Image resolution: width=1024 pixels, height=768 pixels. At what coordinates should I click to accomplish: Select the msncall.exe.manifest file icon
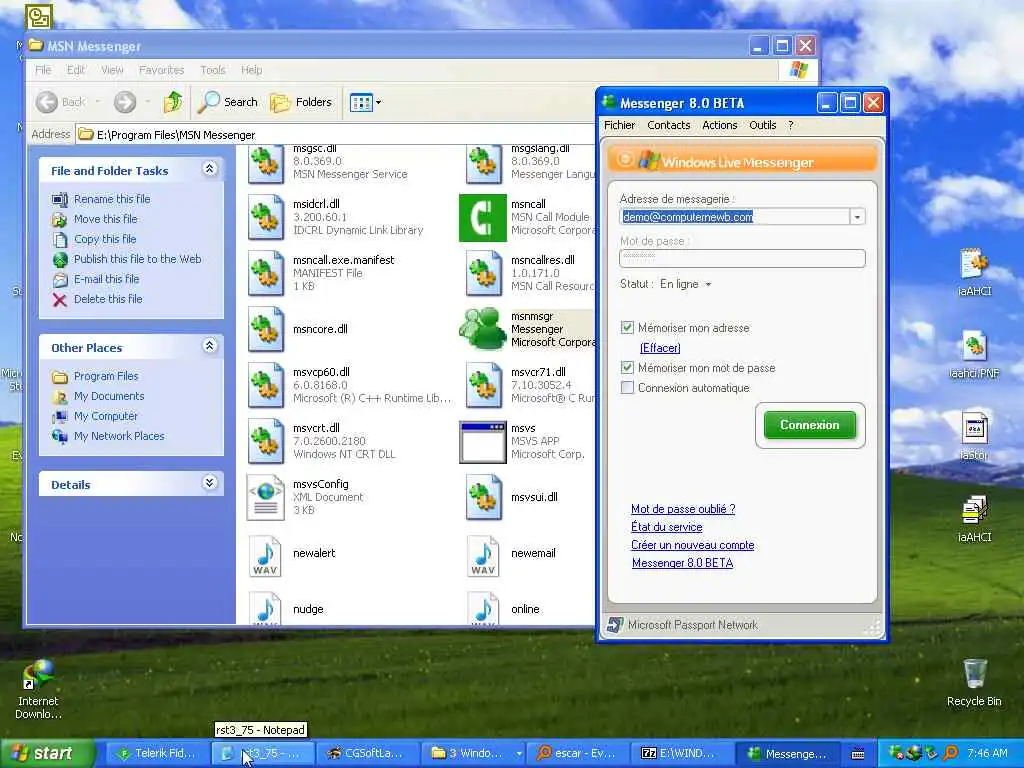[266, 274]
